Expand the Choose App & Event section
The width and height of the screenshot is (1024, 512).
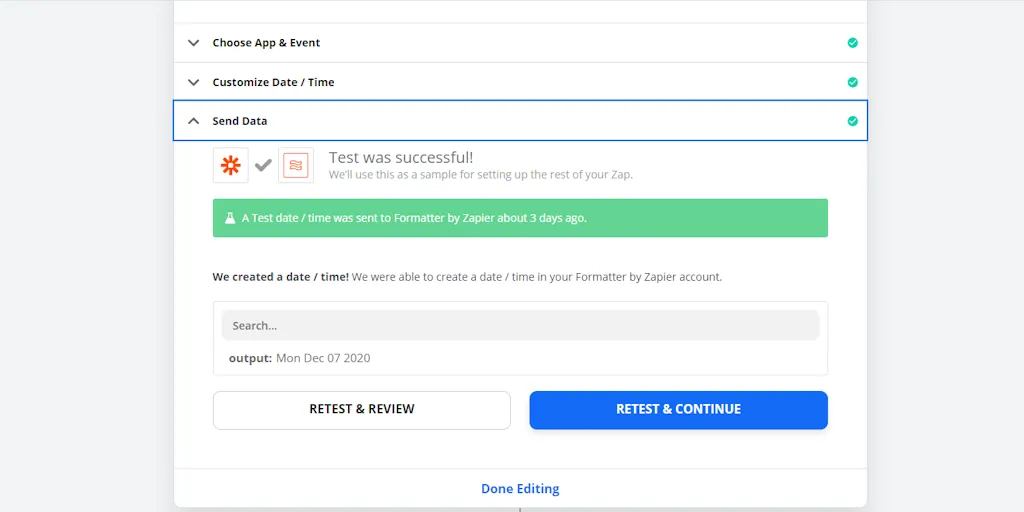click(193, 43)
